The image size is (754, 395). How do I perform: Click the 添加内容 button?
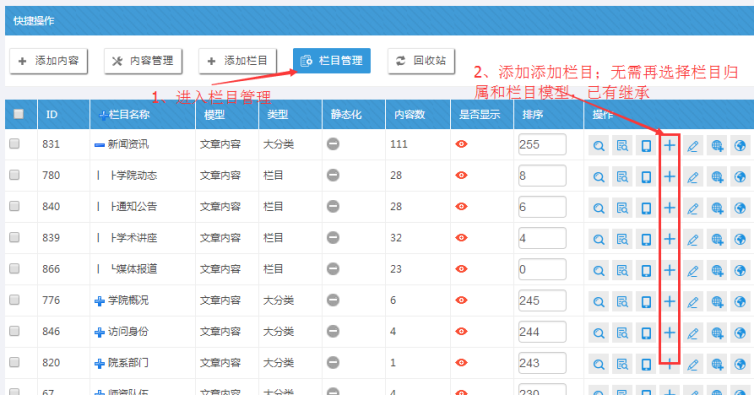49,61
